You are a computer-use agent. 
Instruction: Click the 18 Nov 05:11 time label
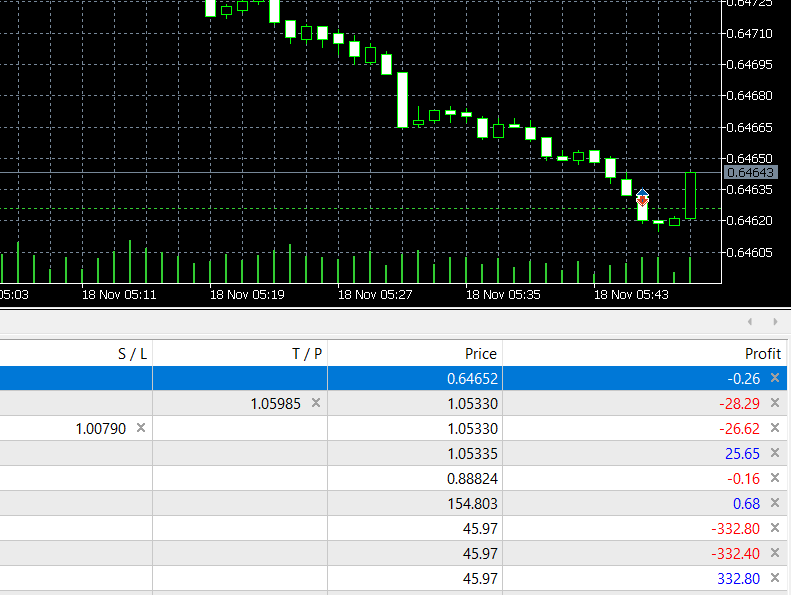pyautogui.click(x=119, y=295)
